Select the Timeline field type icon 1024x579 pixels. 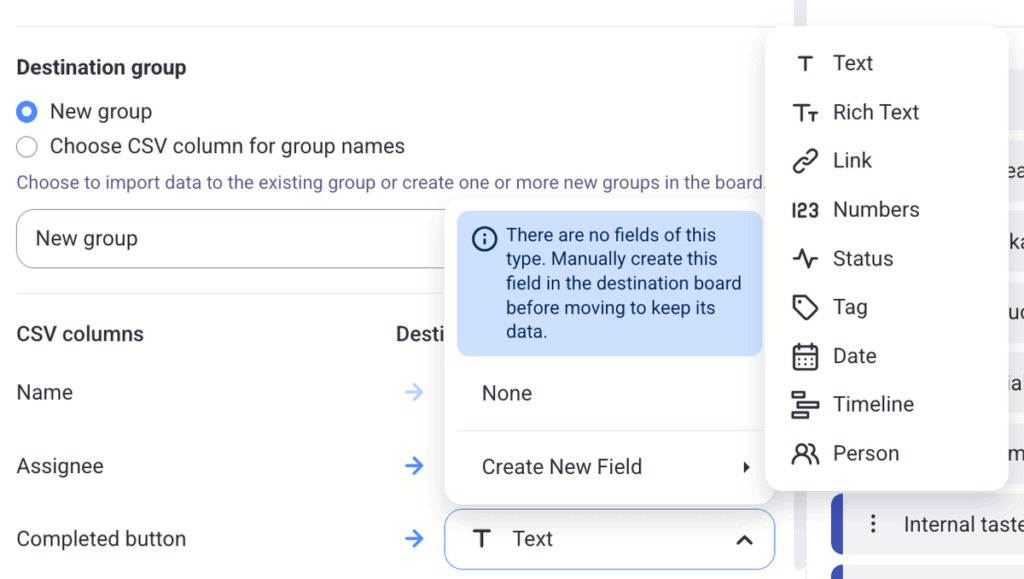pyautogui.click(x=805, y=404)
